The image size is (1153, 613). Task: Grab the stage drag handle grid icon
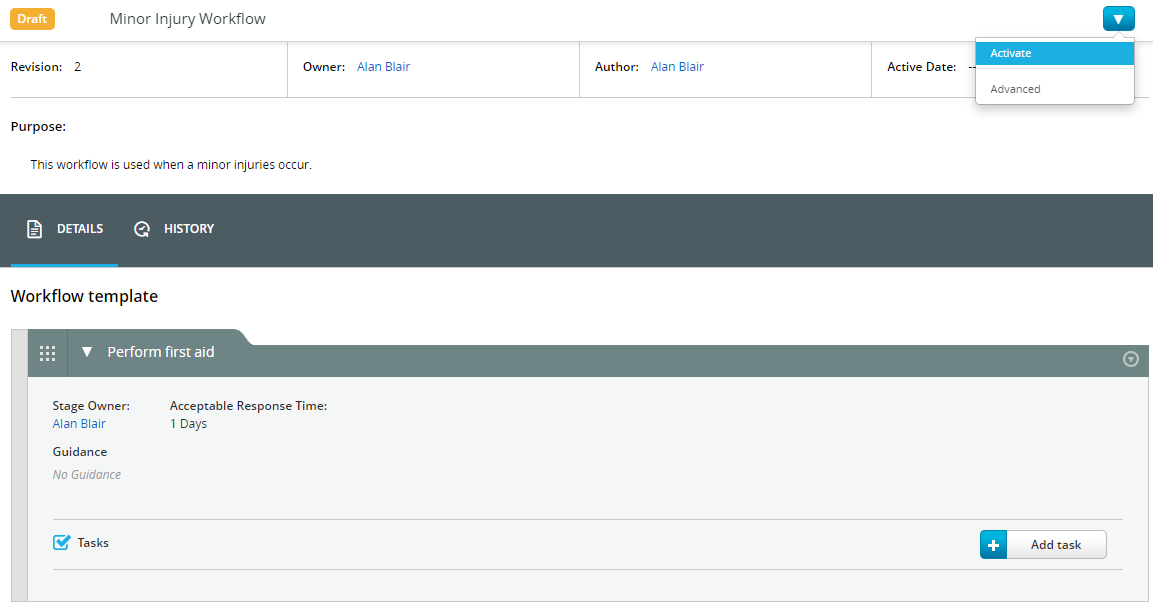coord(47,353)
